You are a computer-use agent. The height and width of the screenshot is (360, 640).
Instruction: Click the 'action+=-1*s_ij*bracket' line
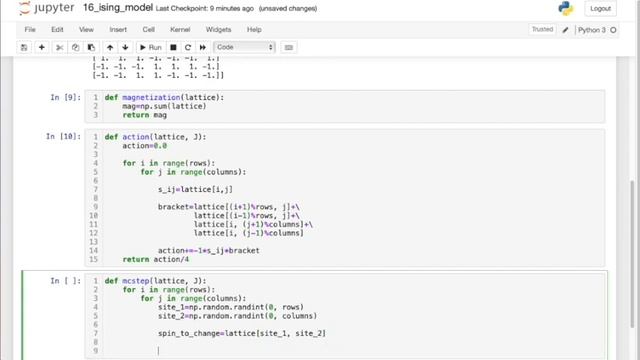point(209,251)
